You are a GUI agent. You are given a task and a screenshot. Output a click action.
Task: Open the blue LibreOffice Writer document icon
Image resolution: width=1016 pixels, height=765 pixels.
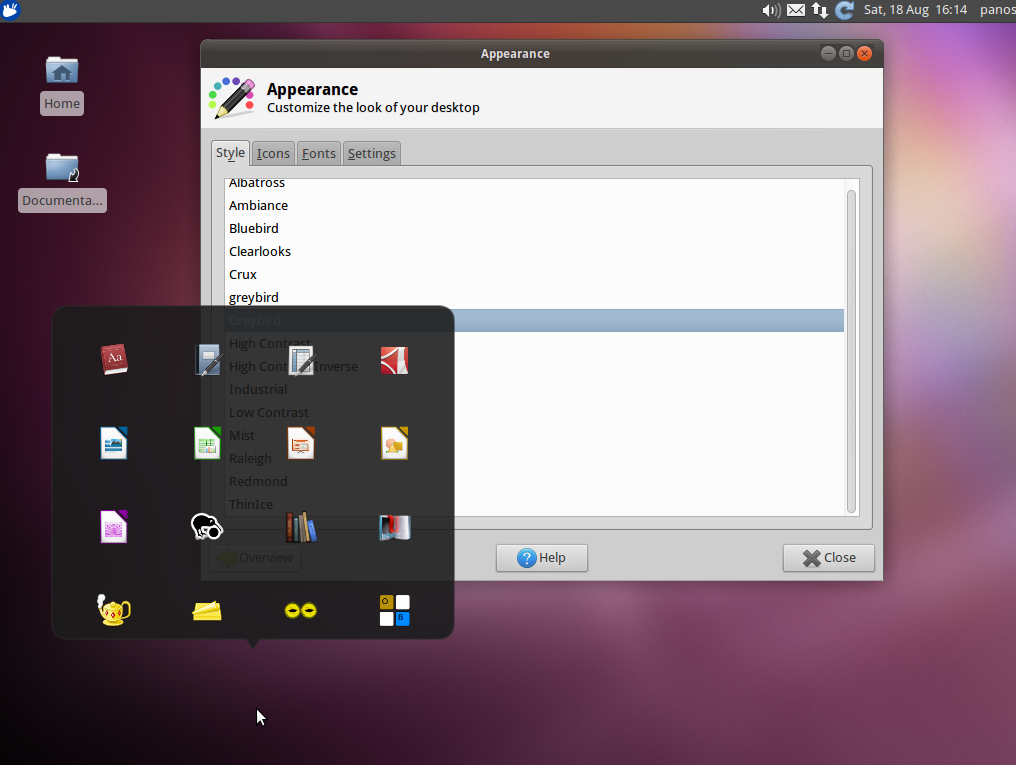pyautogui.click(x=114, y=444)
